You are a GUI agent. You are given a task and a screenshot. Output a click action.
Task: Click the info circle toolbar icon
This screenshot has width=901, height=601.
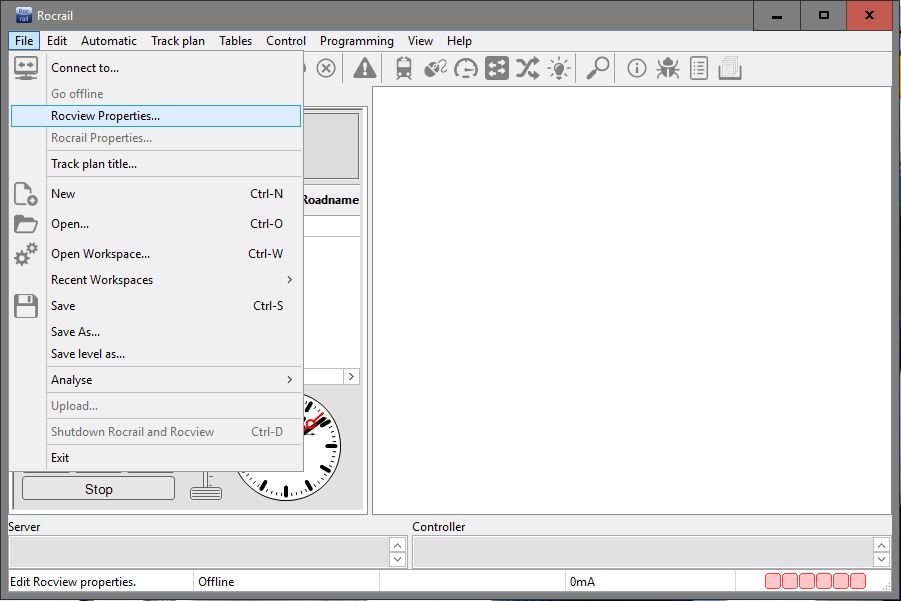[637, 68]
